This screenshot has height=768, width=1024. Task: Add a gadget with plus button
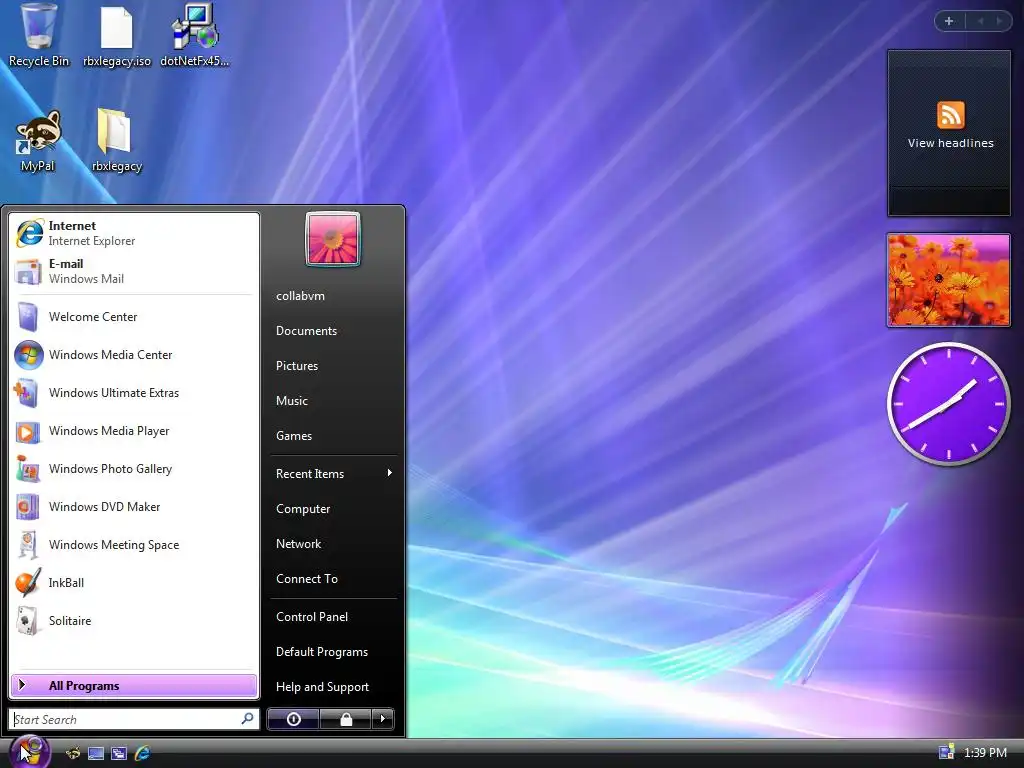click(x=949, y=21)
